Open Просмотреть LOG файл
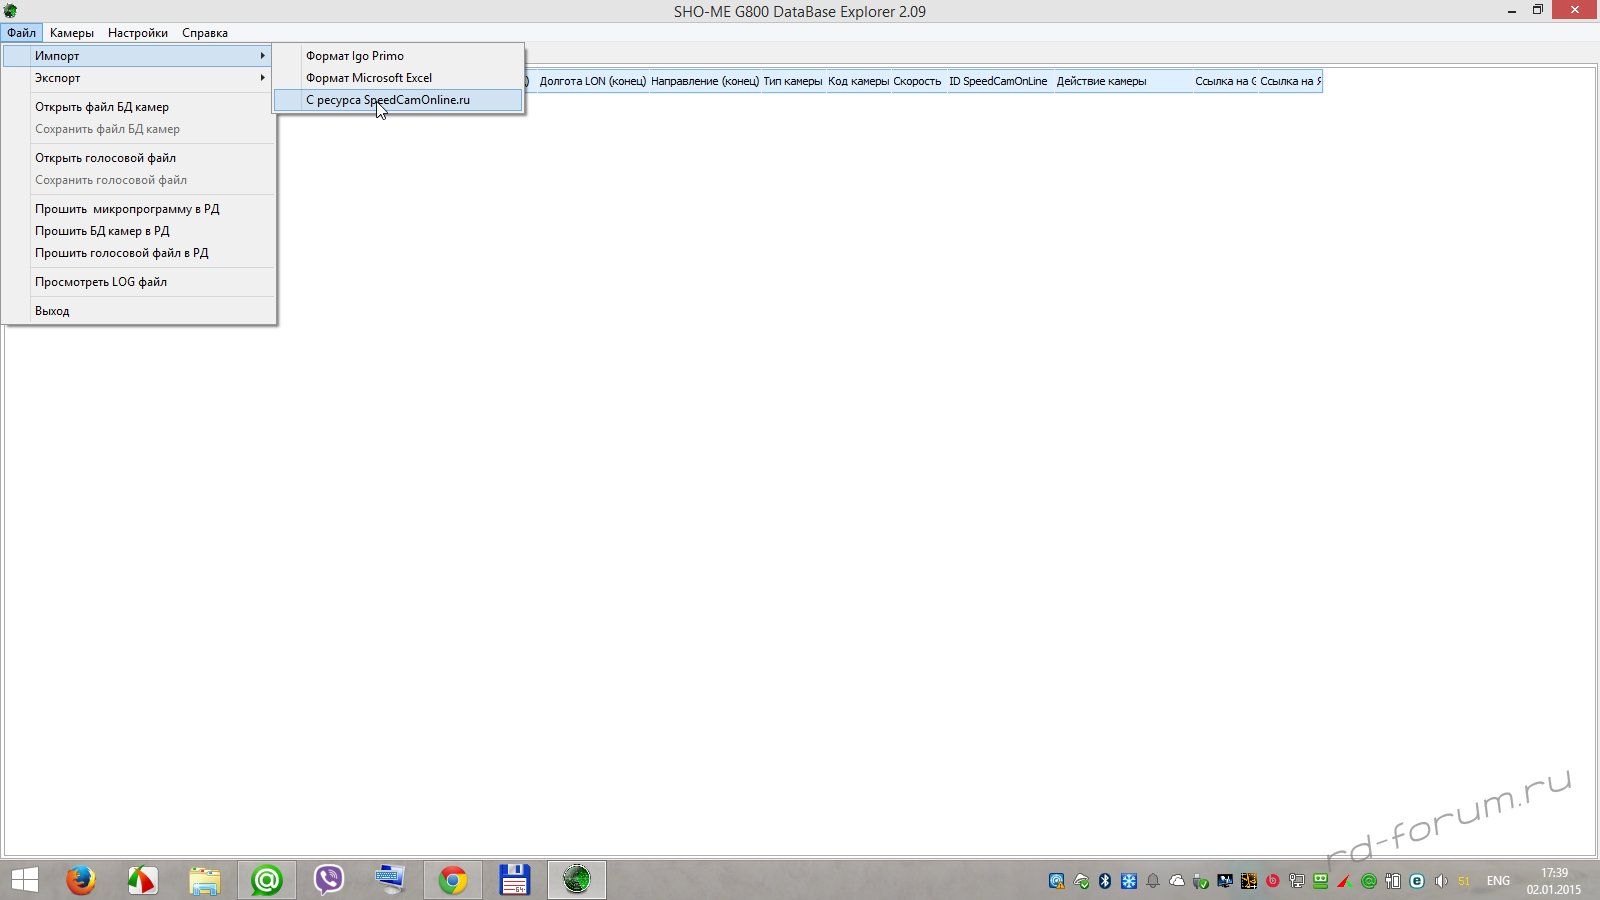Image resolution: width=1600 pixels, height=900 pixels. pyautogui.click(x=138, y=282)
